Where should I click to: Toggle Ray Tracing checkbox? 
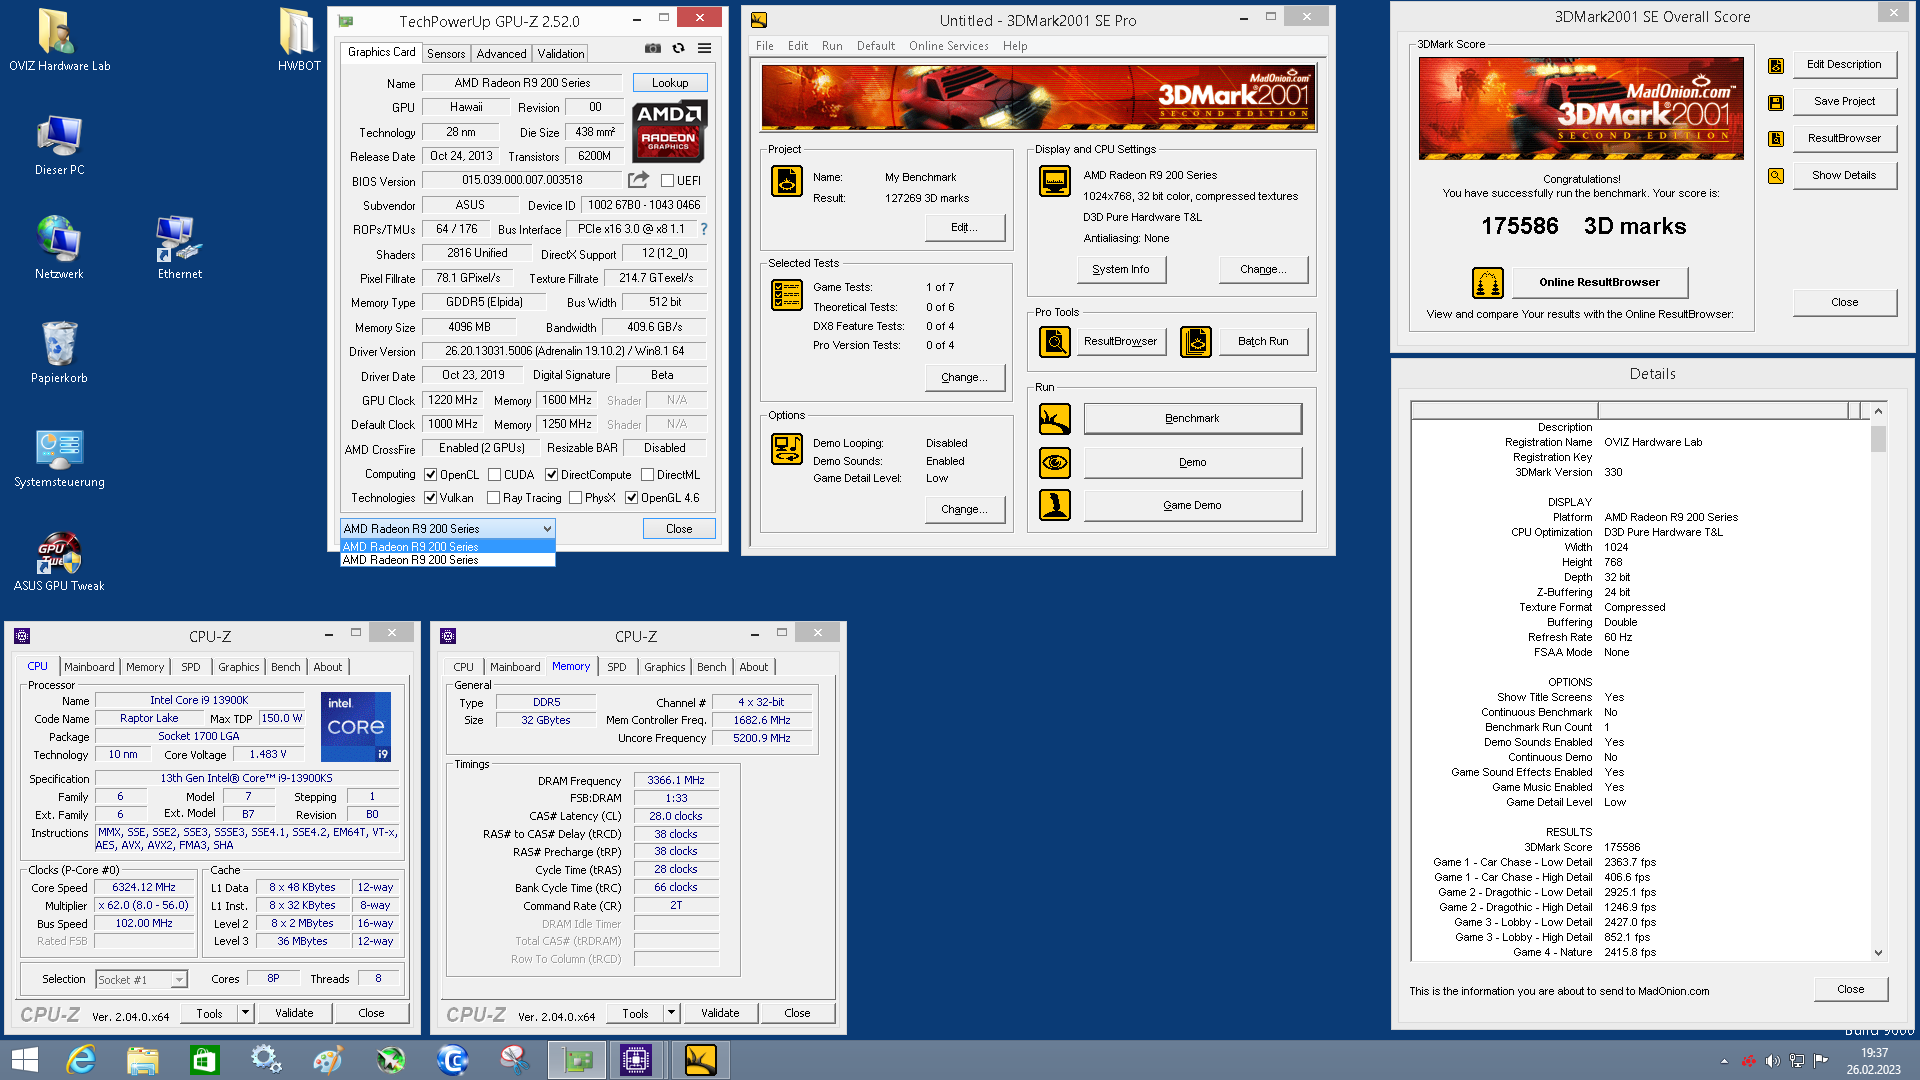point(493,498)
